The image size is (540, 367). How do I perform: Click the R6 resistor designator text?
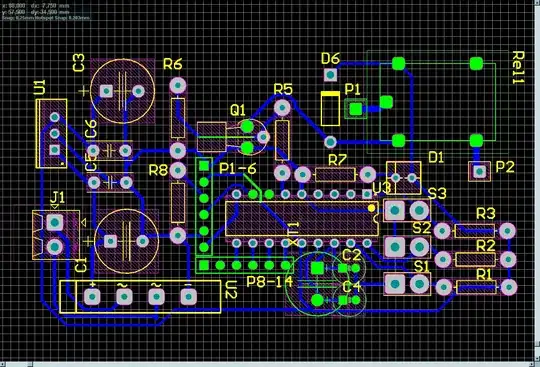pos(173,64)
